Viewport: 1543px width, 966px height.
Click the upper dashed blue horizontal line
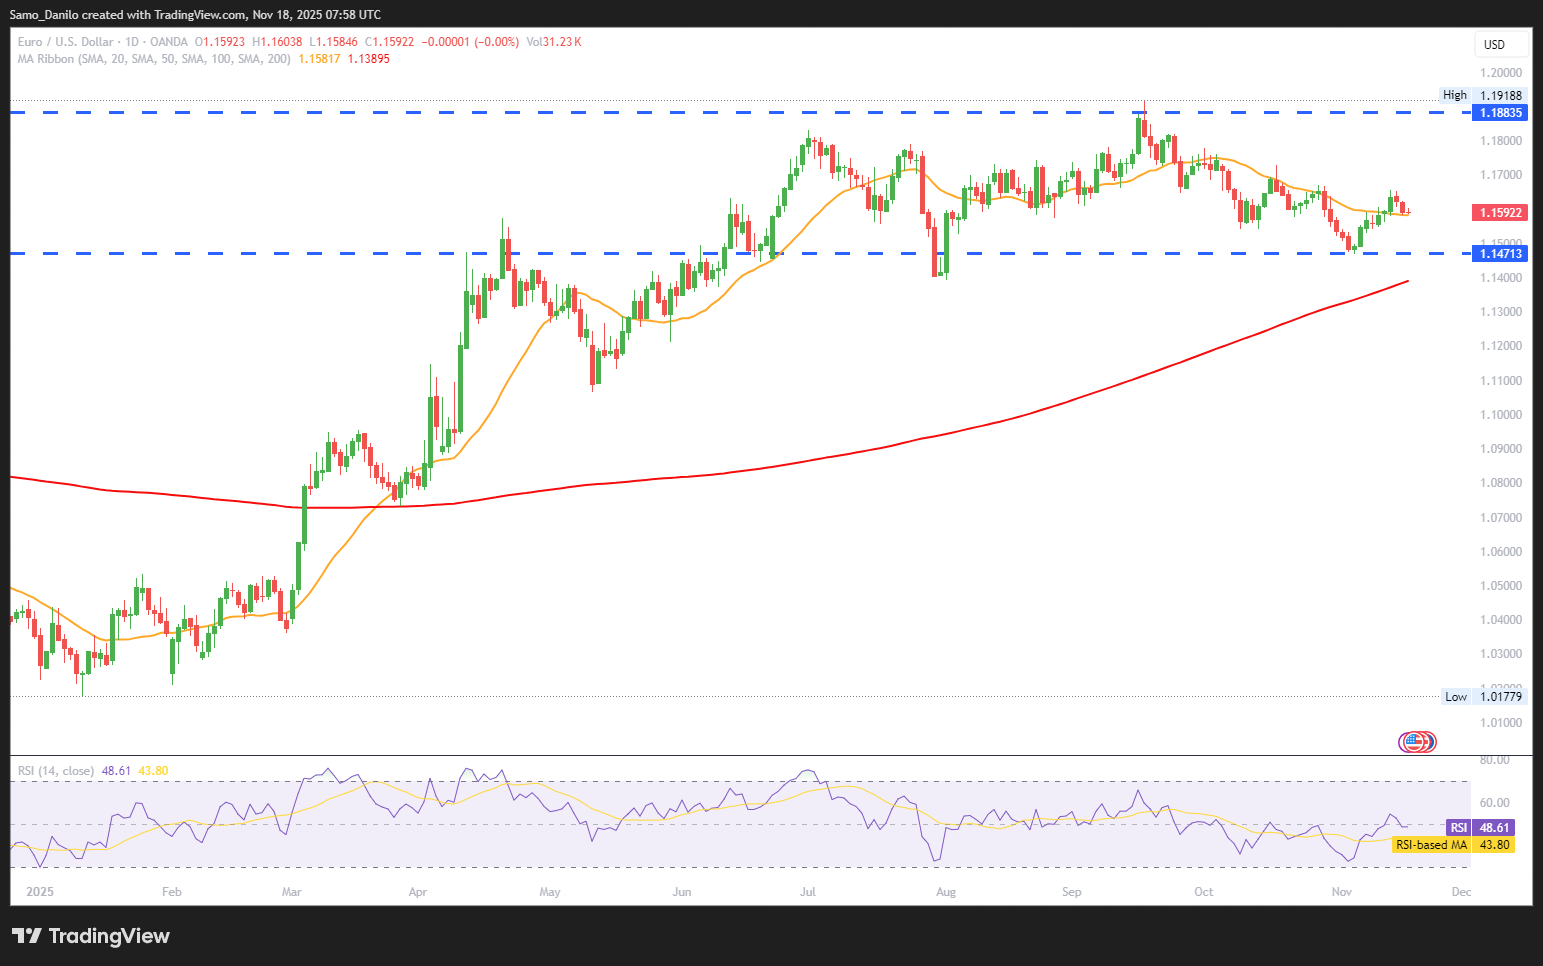pos(600,113)
